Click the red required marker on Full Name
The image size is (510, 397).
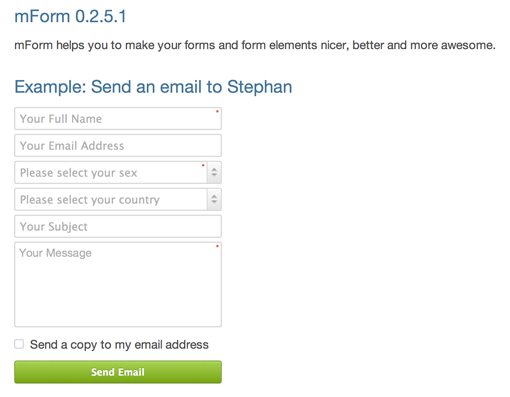(217, 111)
